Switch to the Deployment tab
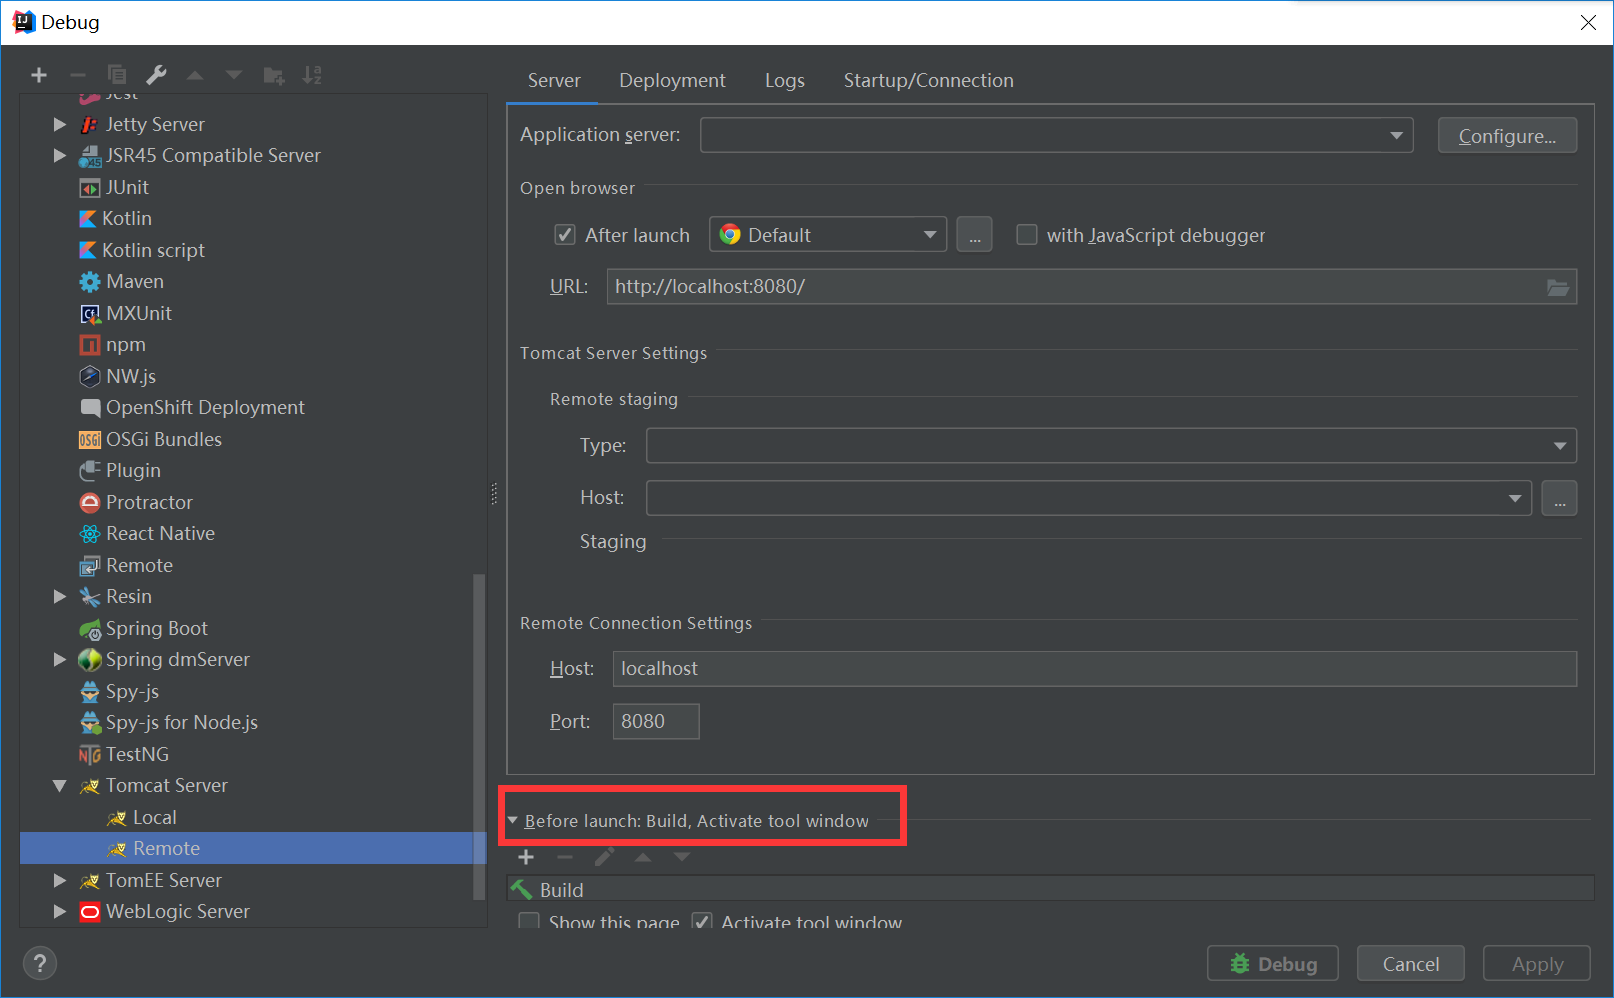 (672, 80)
